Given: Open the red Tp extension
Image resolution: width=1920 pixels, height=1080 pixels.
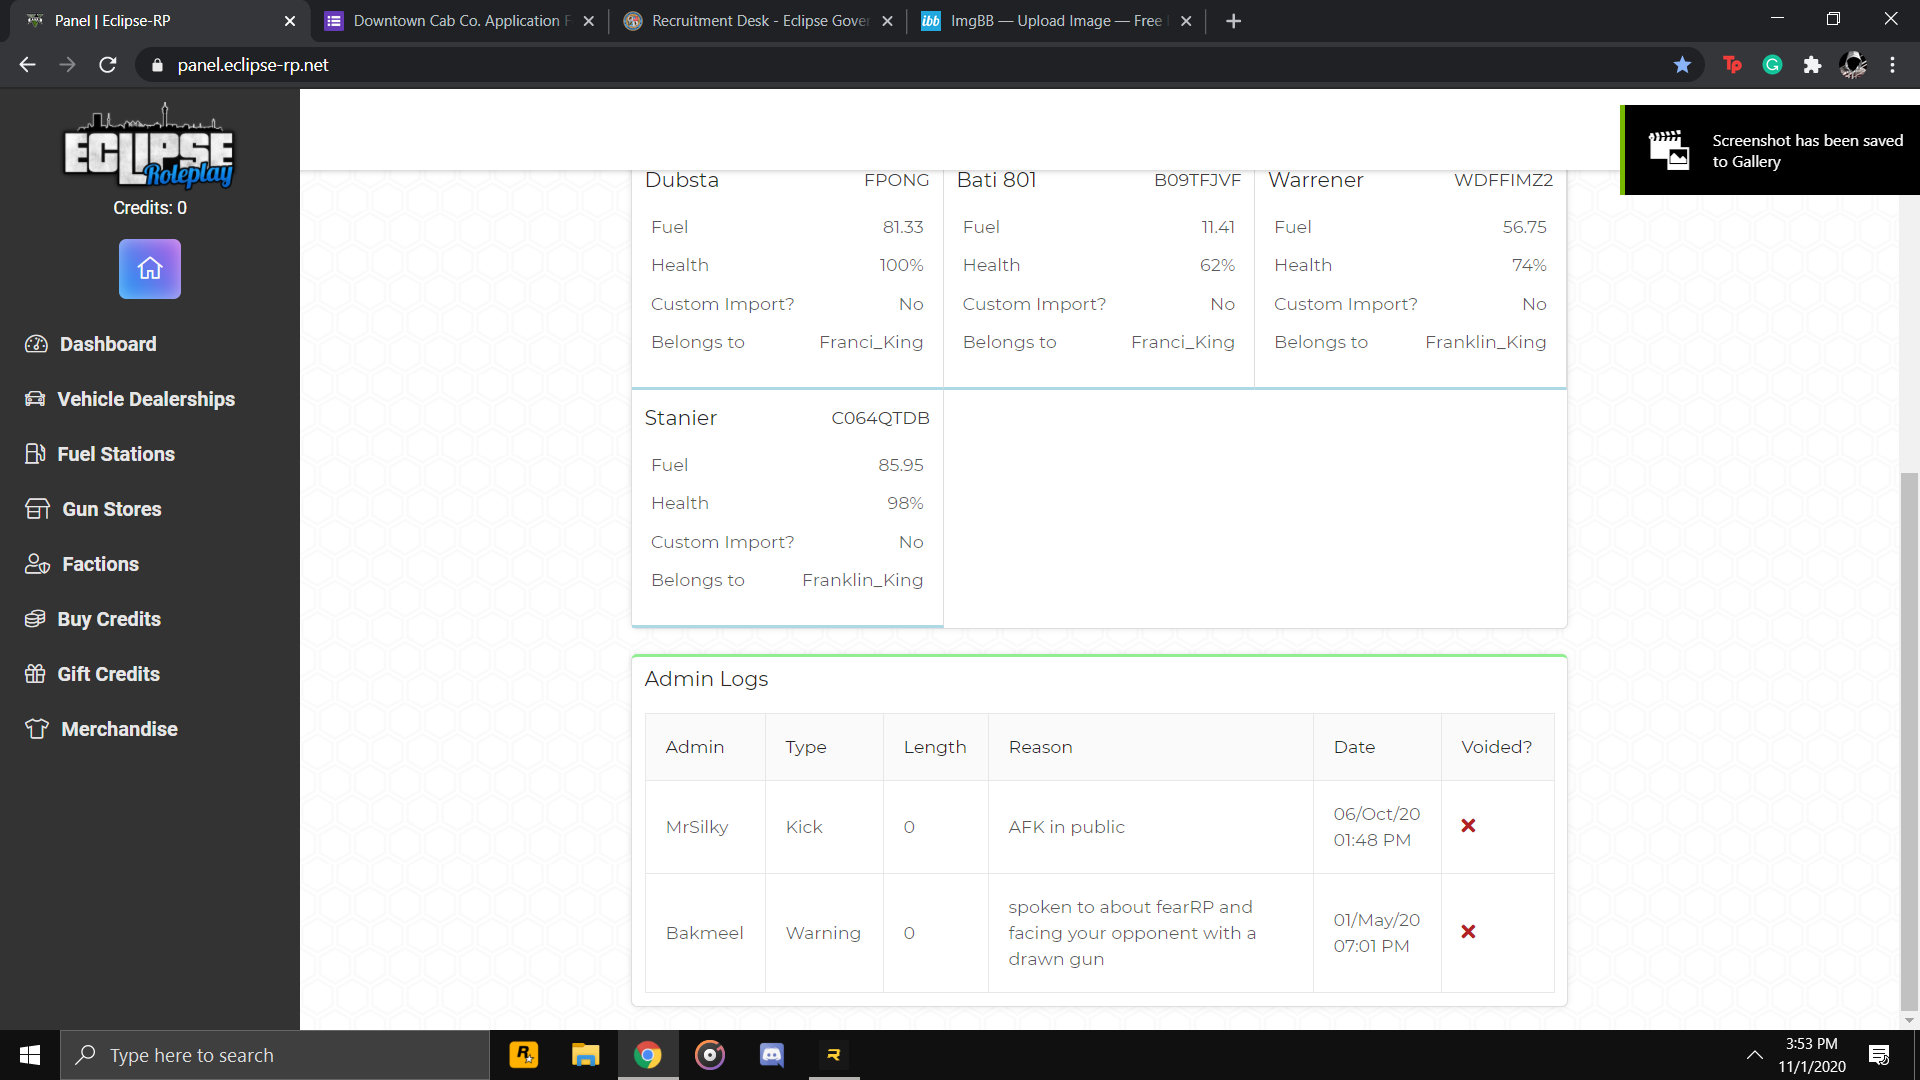Looking at the screenshot, I should (x=1733, y=65).
